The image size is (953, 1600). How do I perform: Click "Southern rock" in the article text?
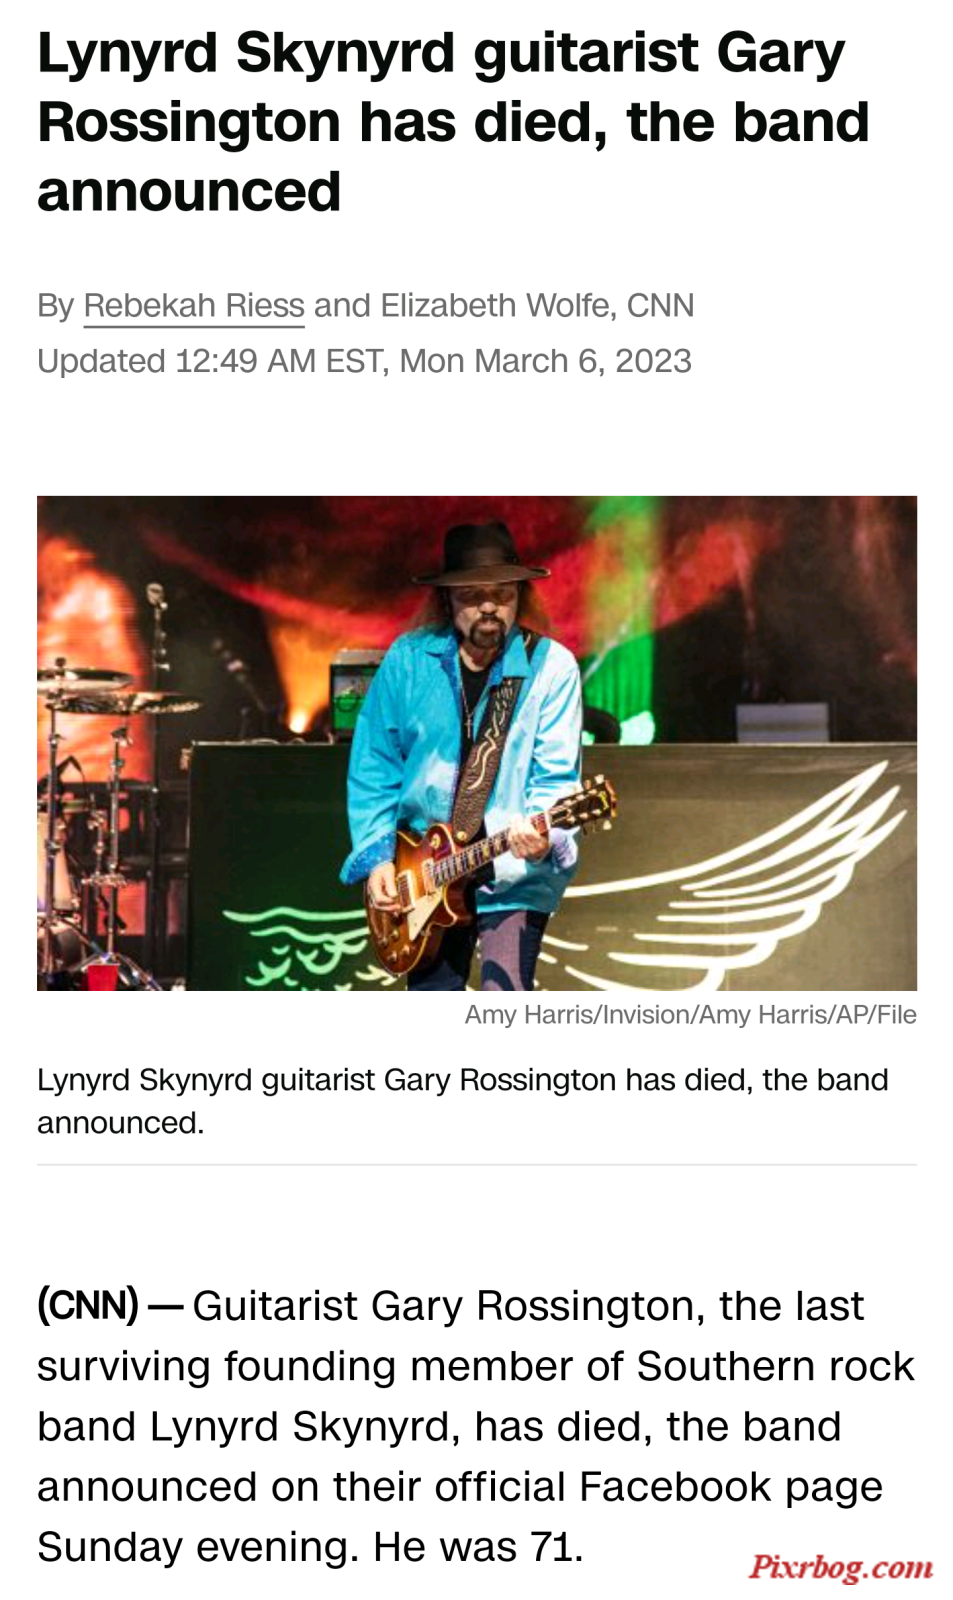tap(775, 1366)
